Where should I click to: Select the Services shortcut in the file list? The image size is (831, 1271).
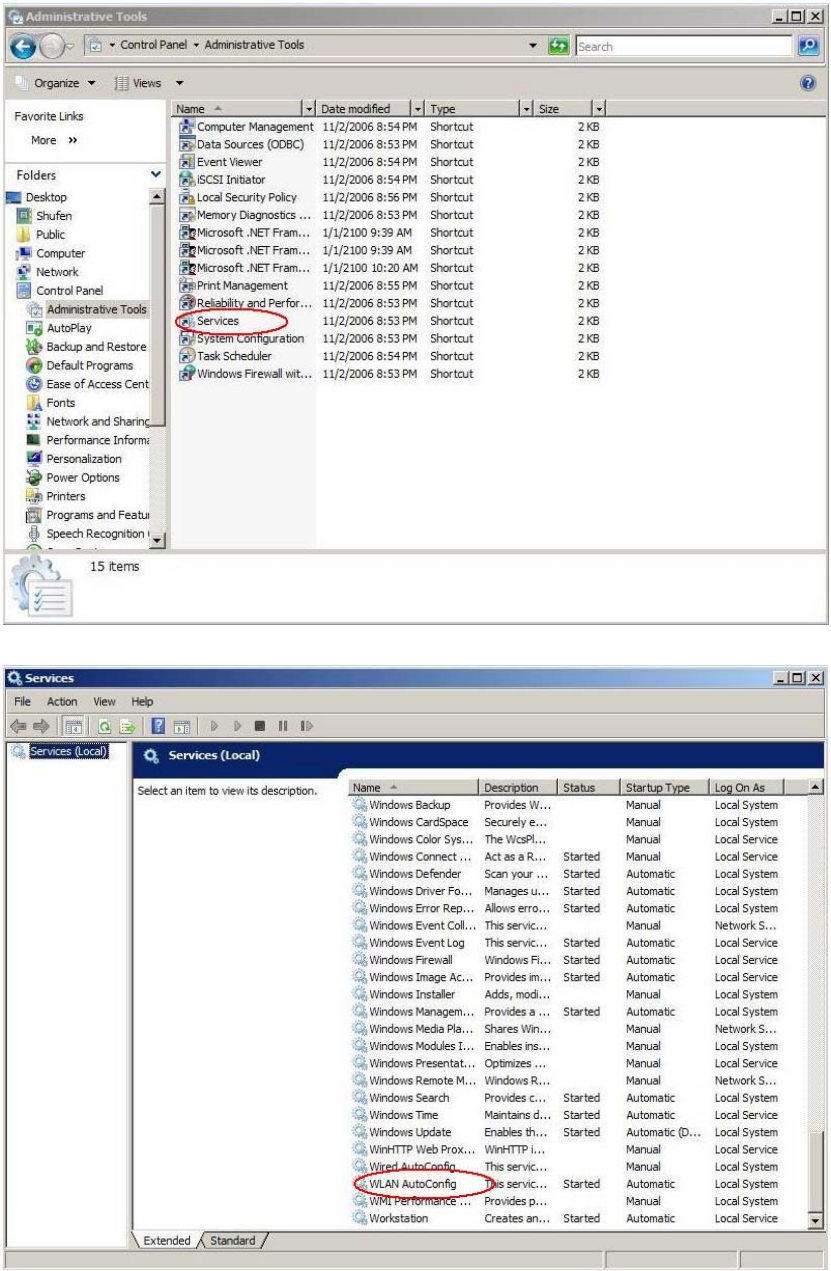tap(210, 321)
